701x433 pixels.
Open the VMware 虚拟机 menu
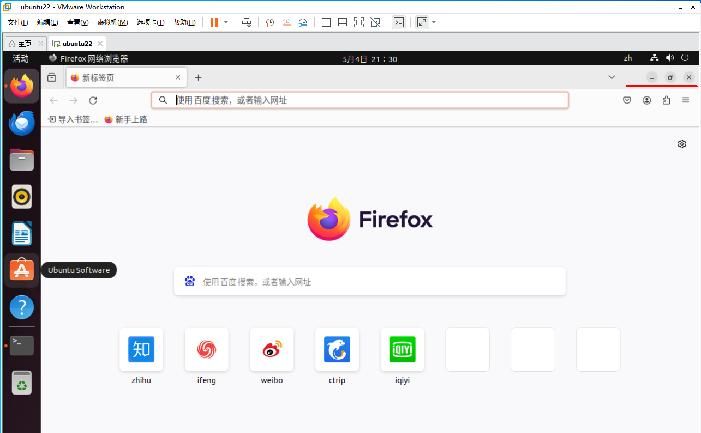click(x=113, y=22)
